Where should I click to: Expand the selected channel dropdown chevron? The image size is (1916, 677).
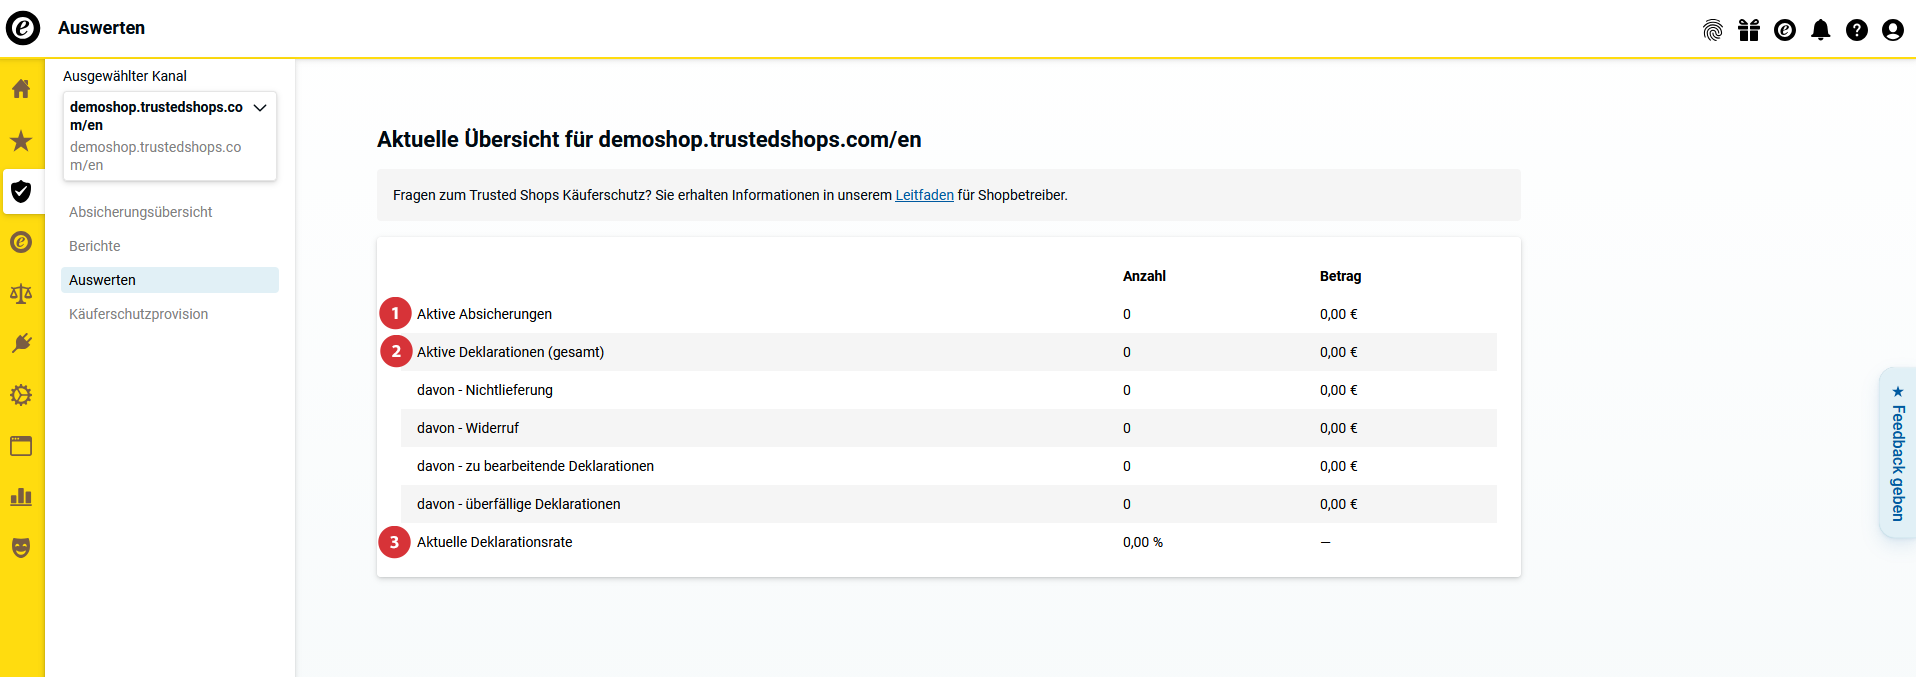pos(260,108)
